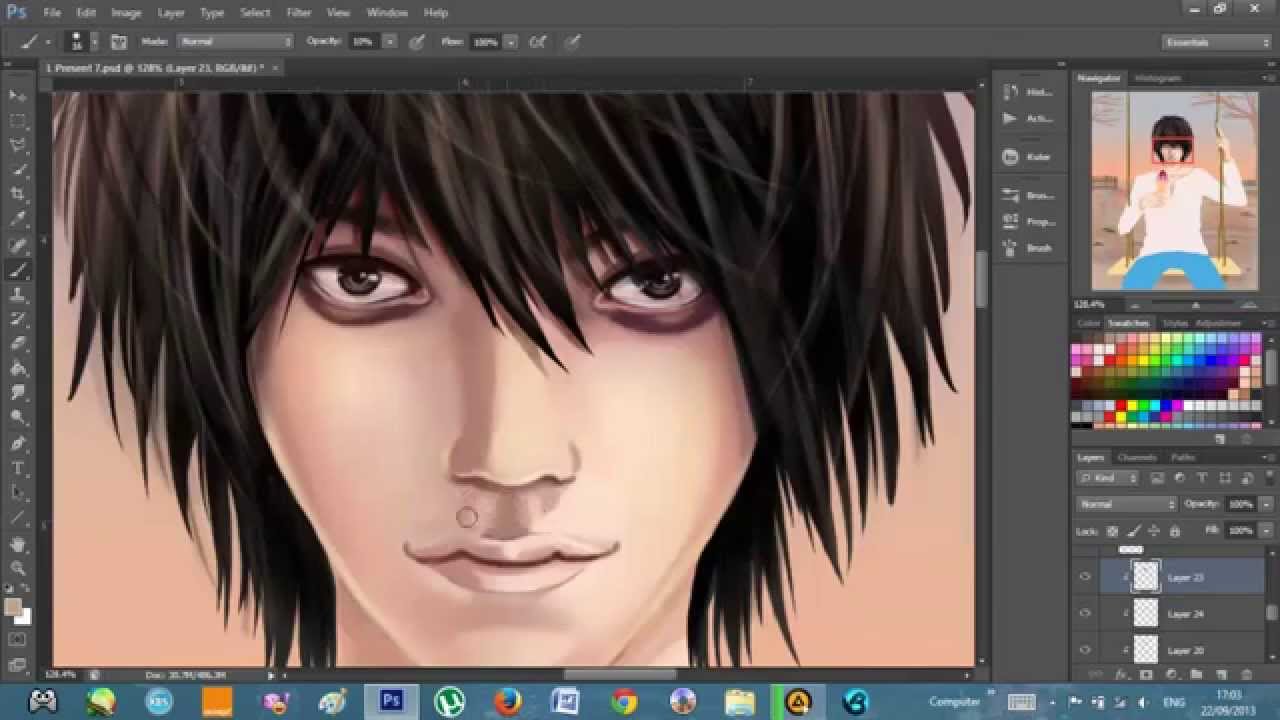
Task: Open the Flow slider arrow
Action: 511,42
